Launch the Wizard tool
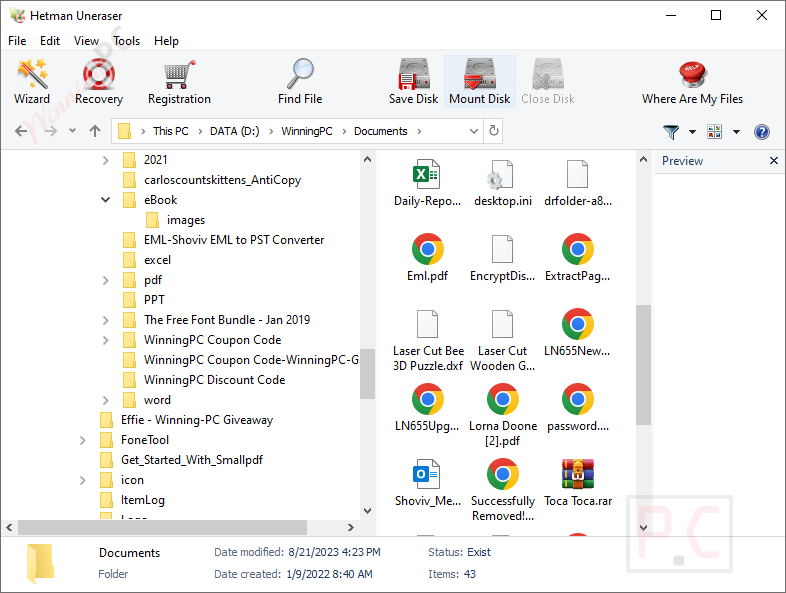The height and width of the screenshot is (593, 786). (32, 81)
